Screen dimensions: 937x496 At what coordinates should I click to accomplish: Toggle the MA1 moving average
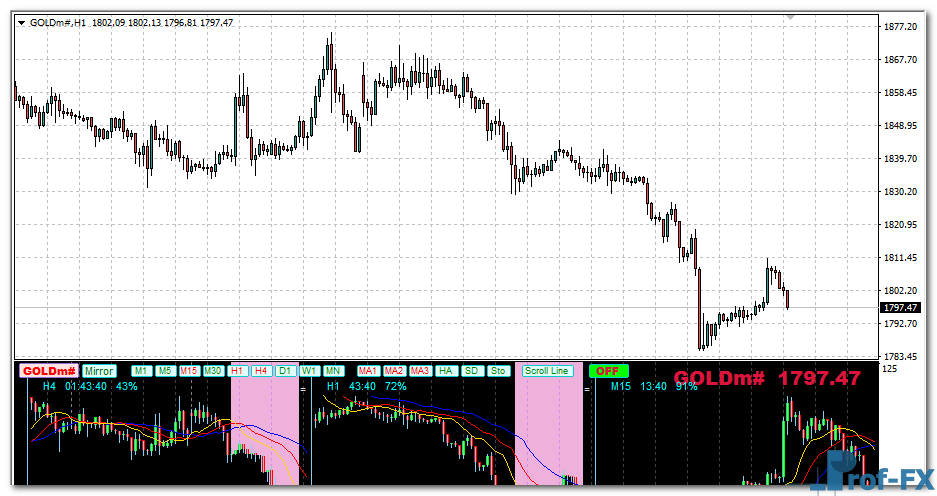(x=368, y=371)
